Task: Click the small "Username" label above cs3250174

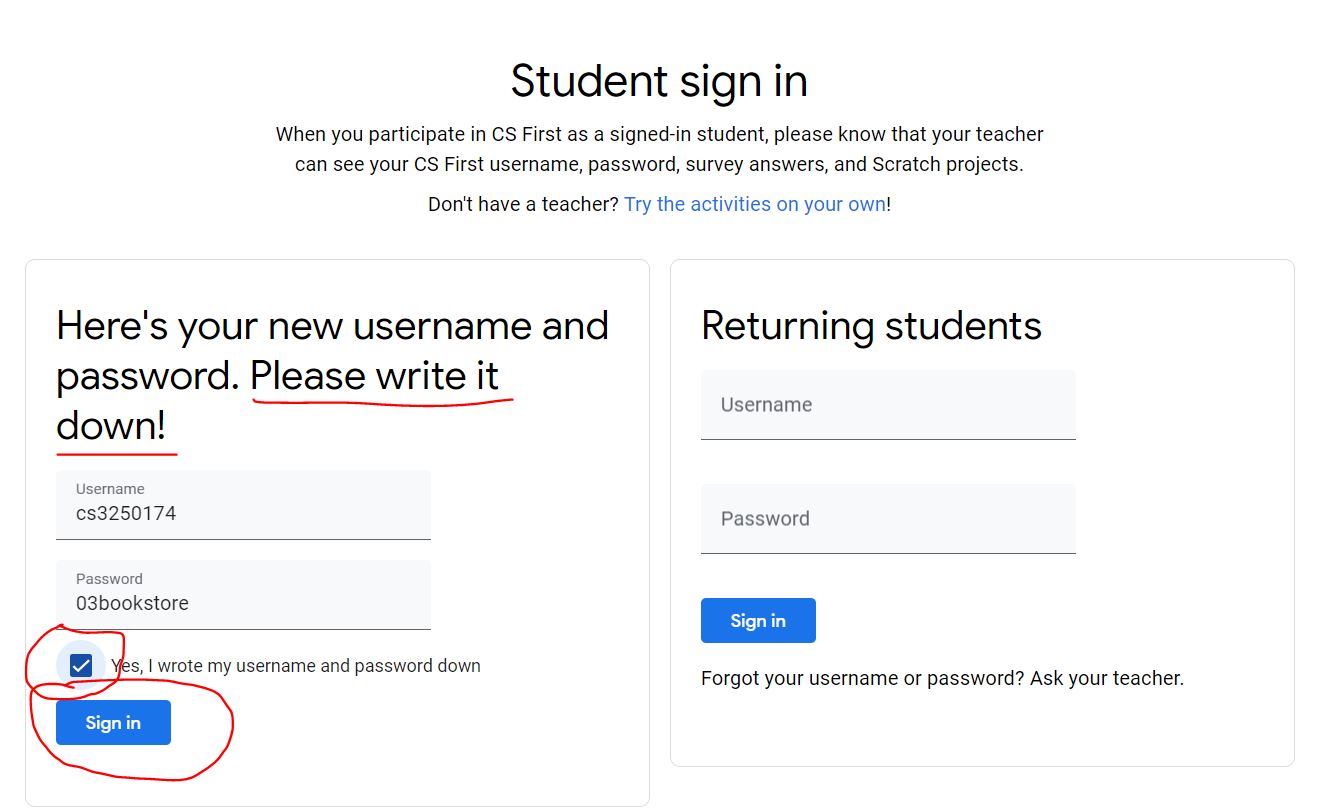Action: click(x=110, y=489)
